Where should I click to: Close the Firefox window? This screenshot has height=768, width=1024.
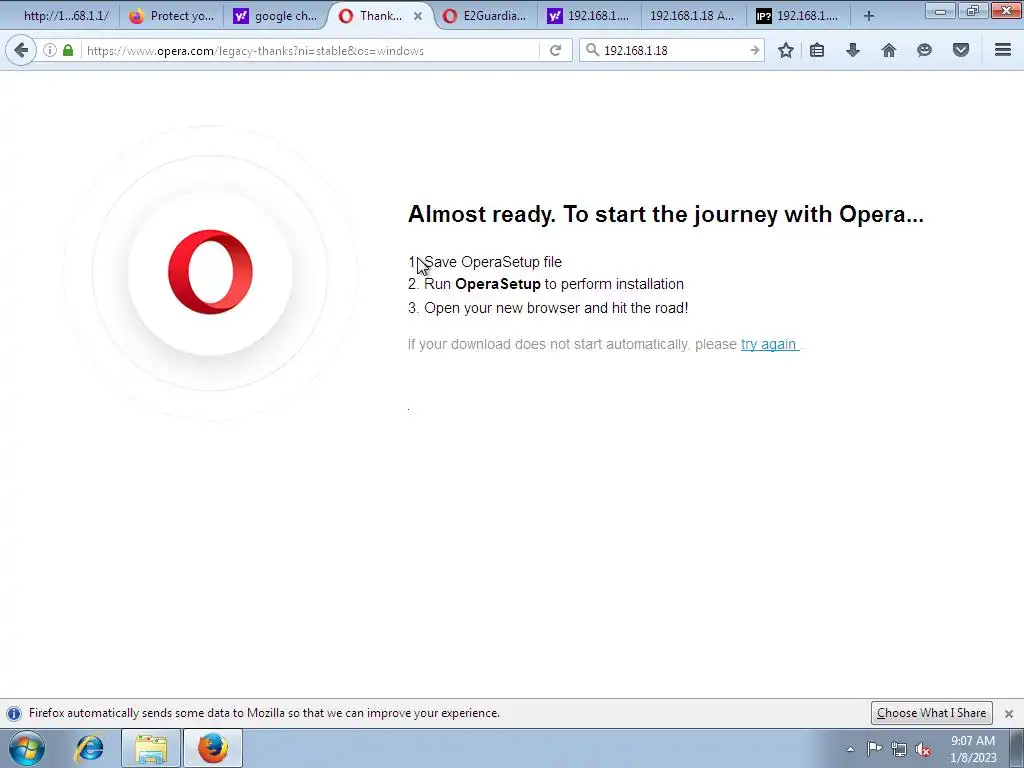pyautogui.click(x=1006, y=10)
